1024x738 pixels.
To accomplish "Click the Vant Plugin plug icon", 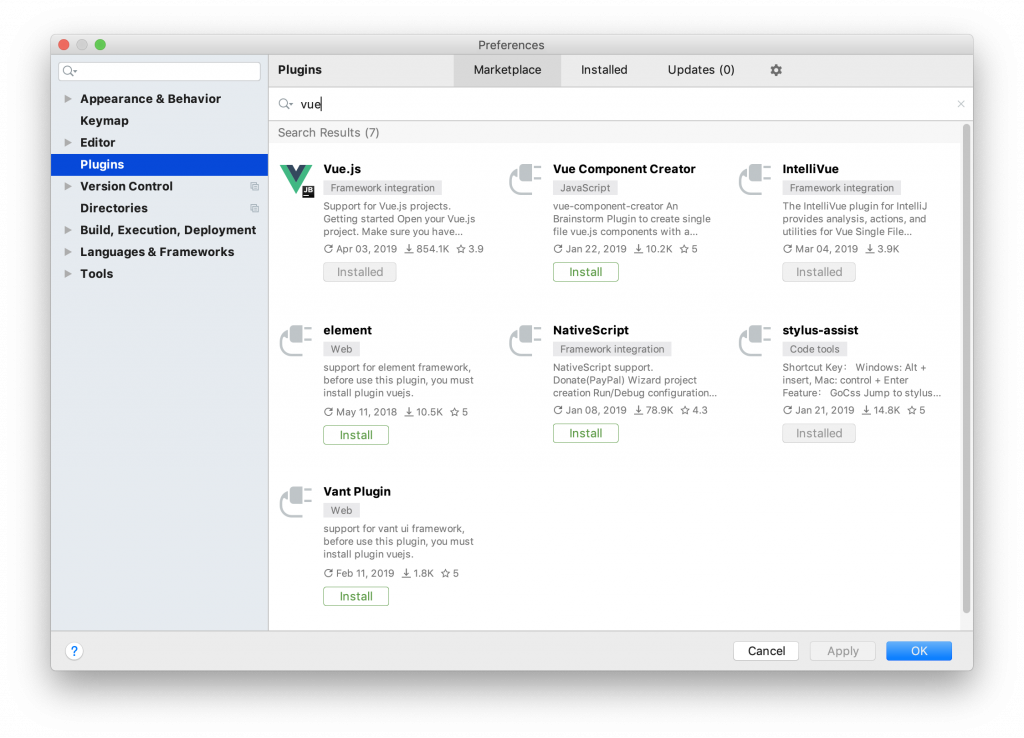I will [x=296, y=502].
